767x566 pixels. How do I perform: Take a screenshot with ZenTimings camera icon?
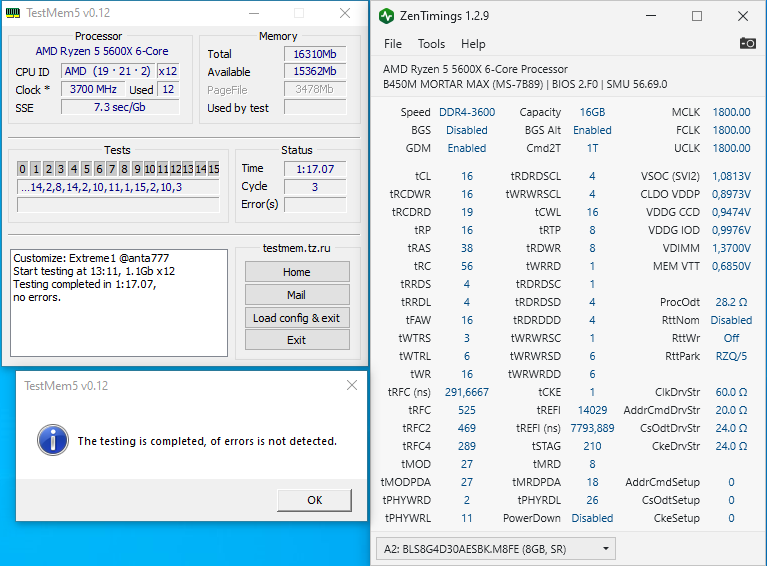(747, 44)
